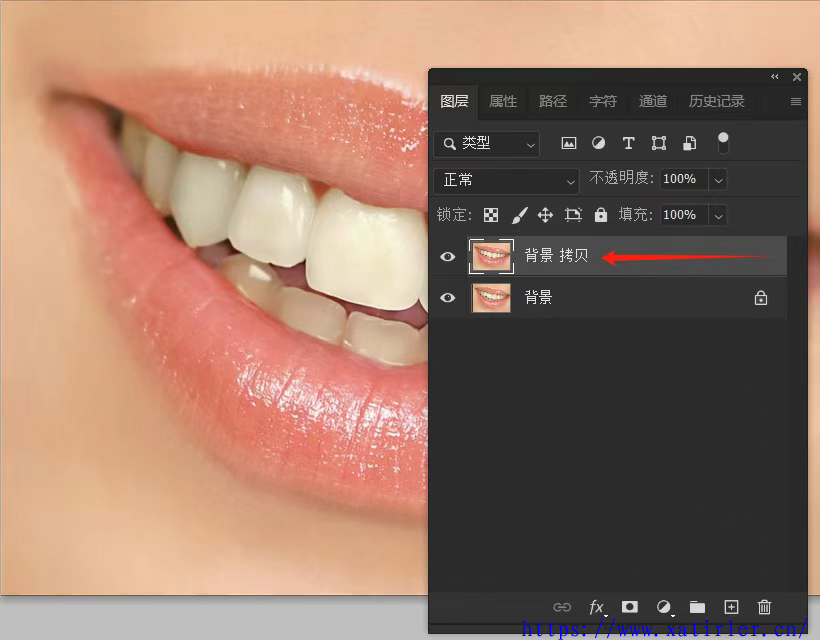820x640 pixels.
Task: Expand the 不透明度 opacity dropdown arrow
Action: coord(718,180)
